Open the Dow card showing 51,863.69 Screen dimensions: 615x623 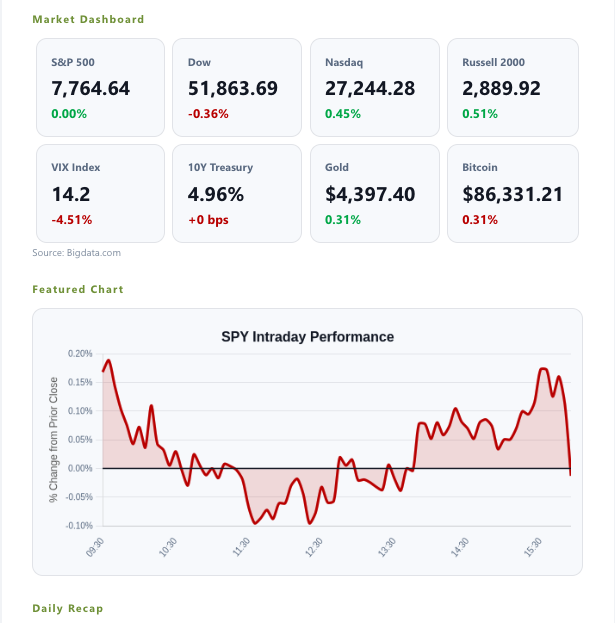click(x=237, y=87)
